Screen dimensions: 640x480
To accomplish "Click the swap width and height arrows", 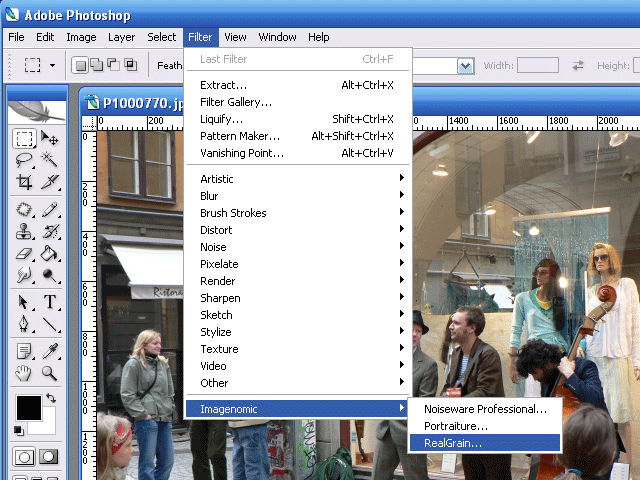I will point(578,65).
